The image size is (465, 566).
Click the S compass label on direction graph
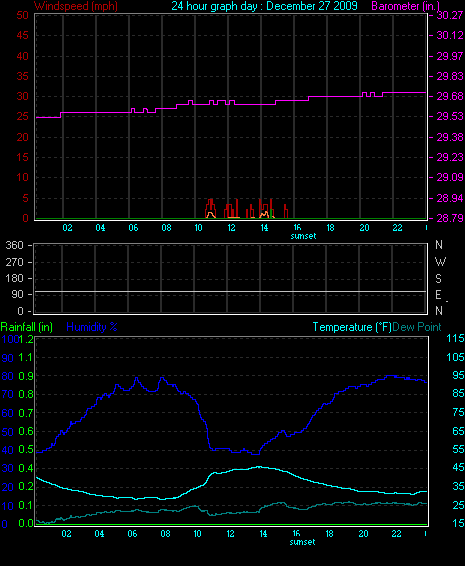pyautogui.click(x=438, y=278)
